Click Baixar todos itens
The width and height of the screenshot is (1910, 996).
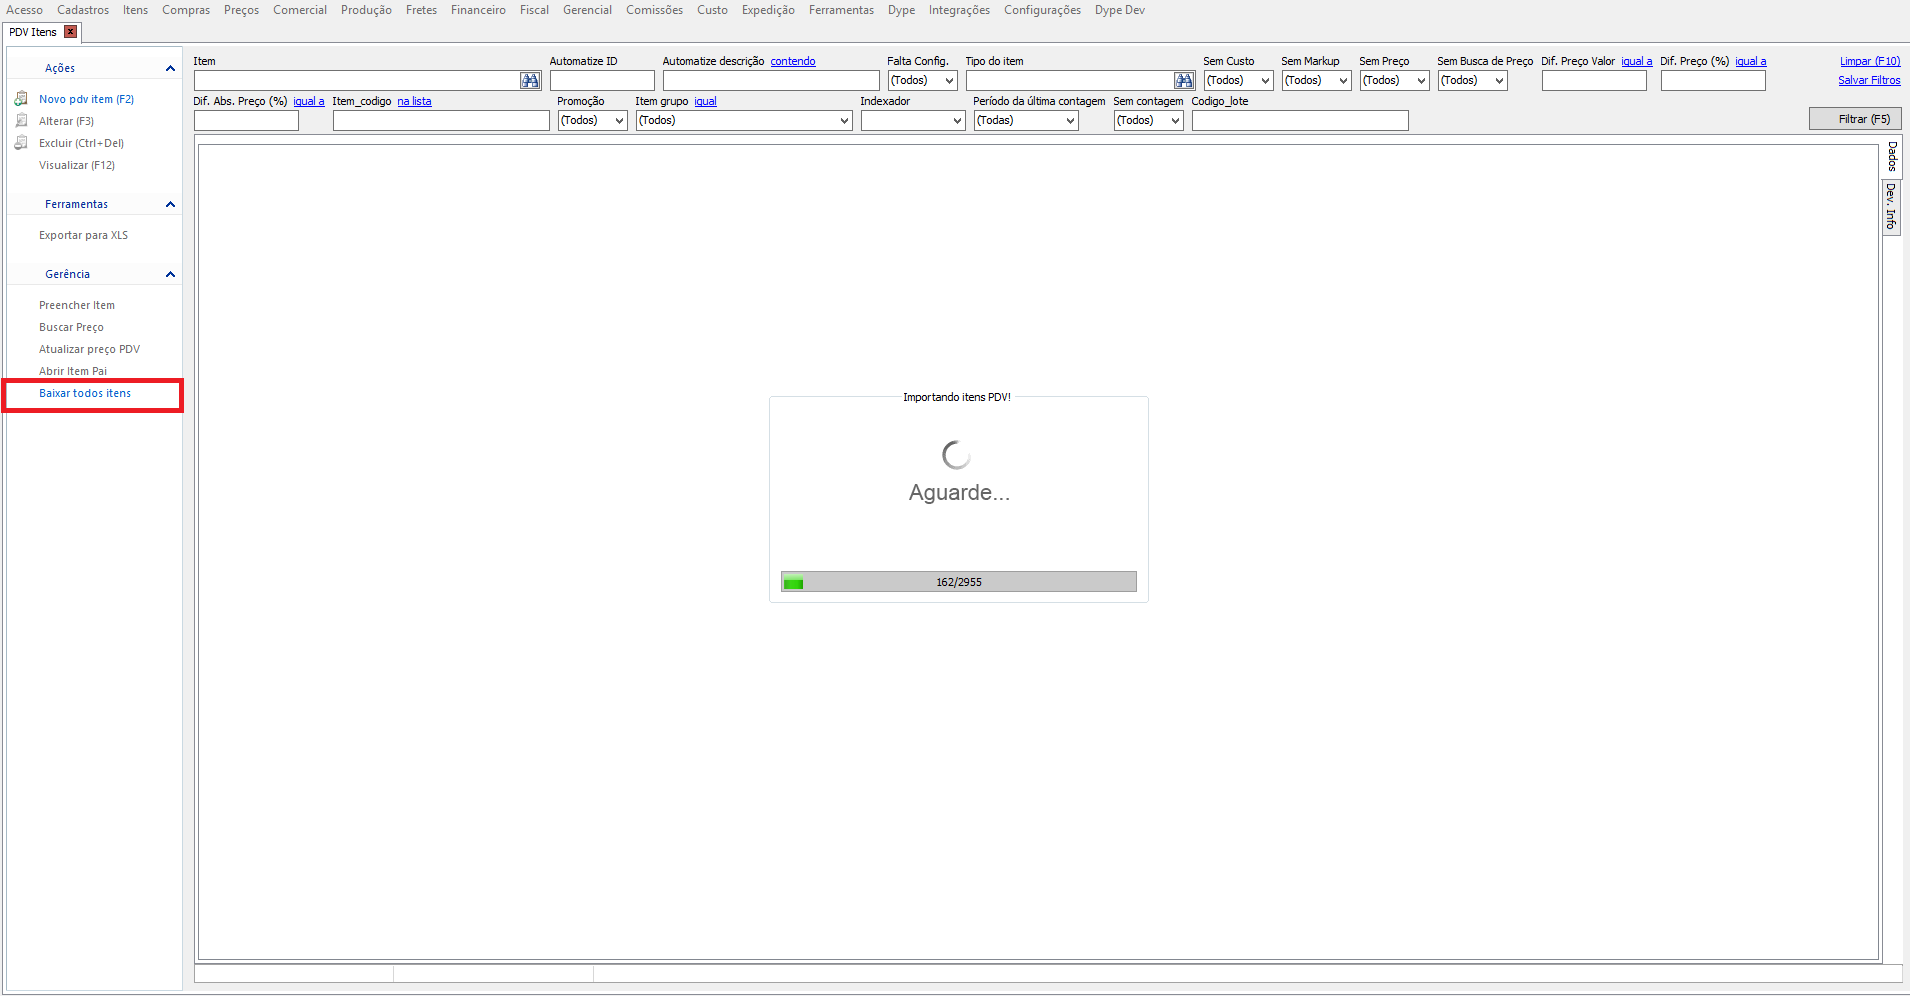point(85,393)
